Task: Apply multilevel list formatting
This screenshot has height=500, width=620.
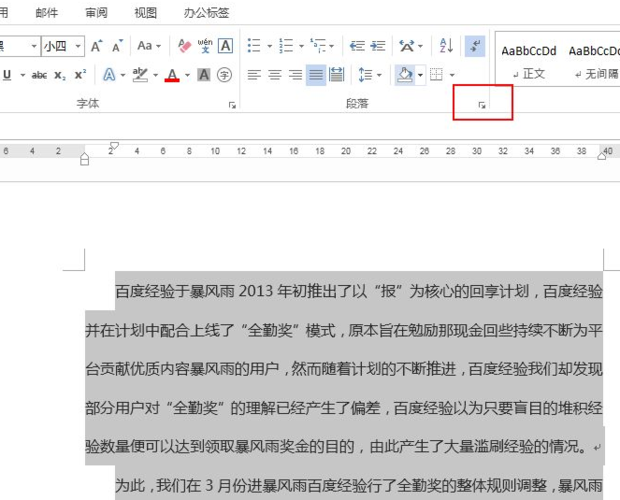Action: coord(318,46)
